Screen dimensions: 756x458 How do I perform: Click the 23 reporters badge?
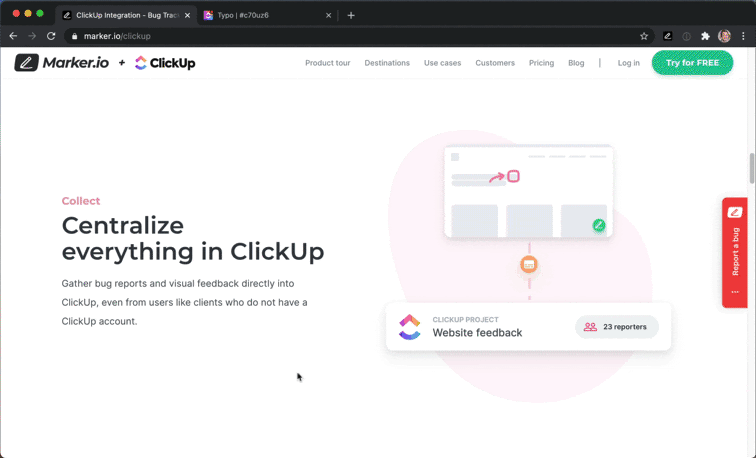point(616,327)
